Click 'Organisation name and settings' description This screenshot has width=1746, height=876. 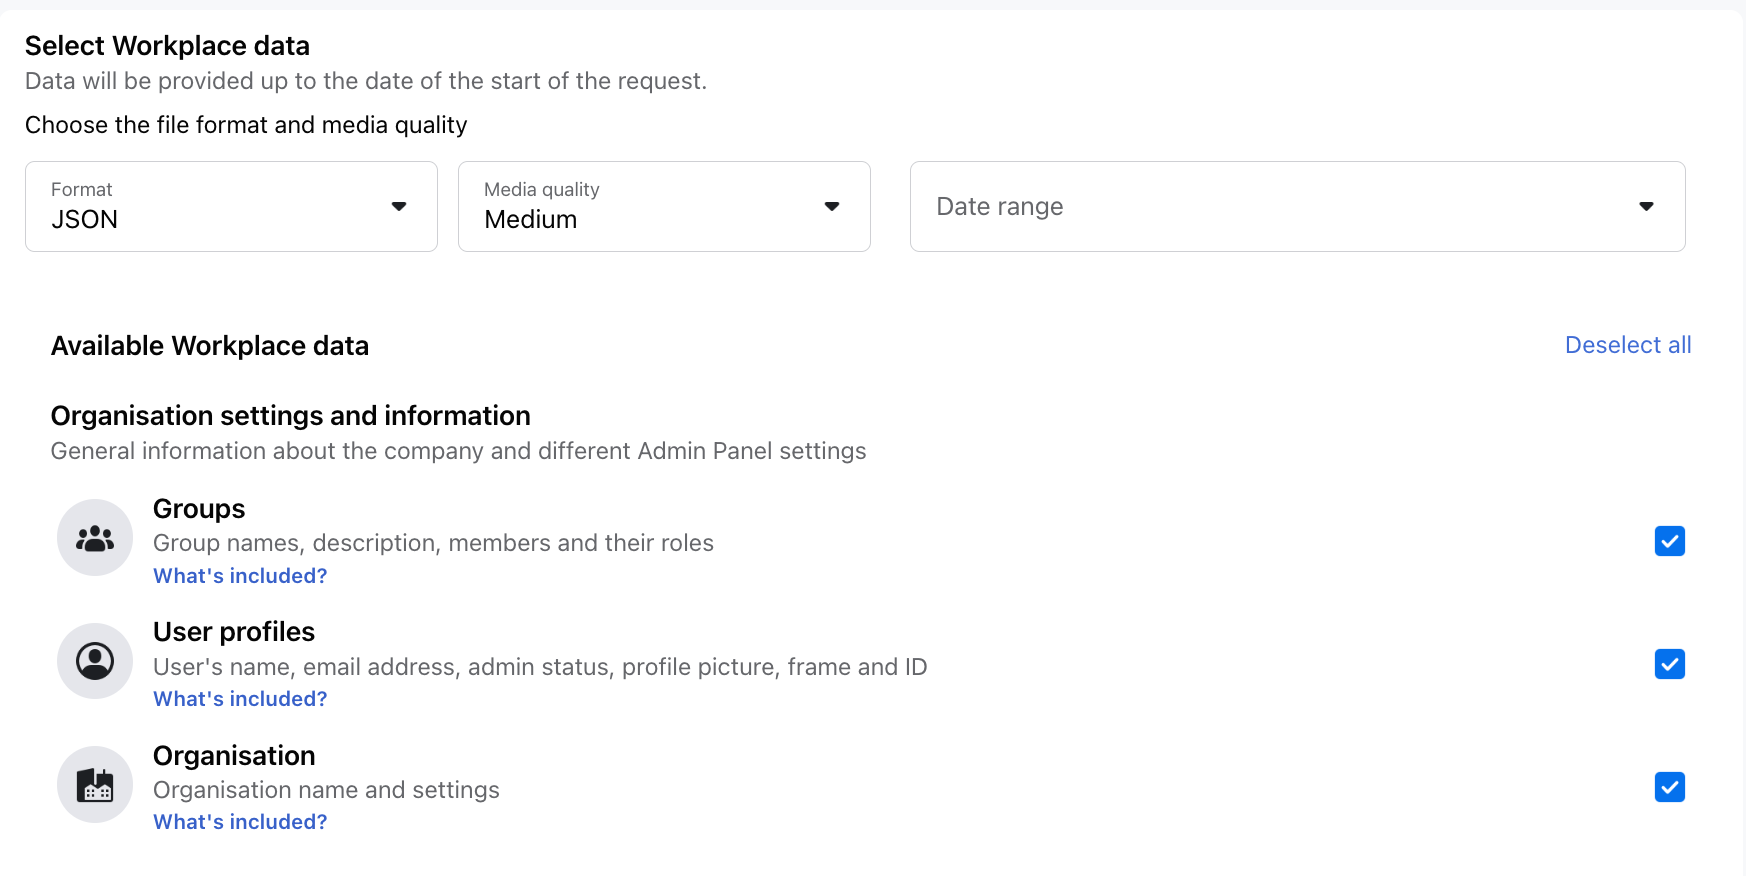coord(326,790)
